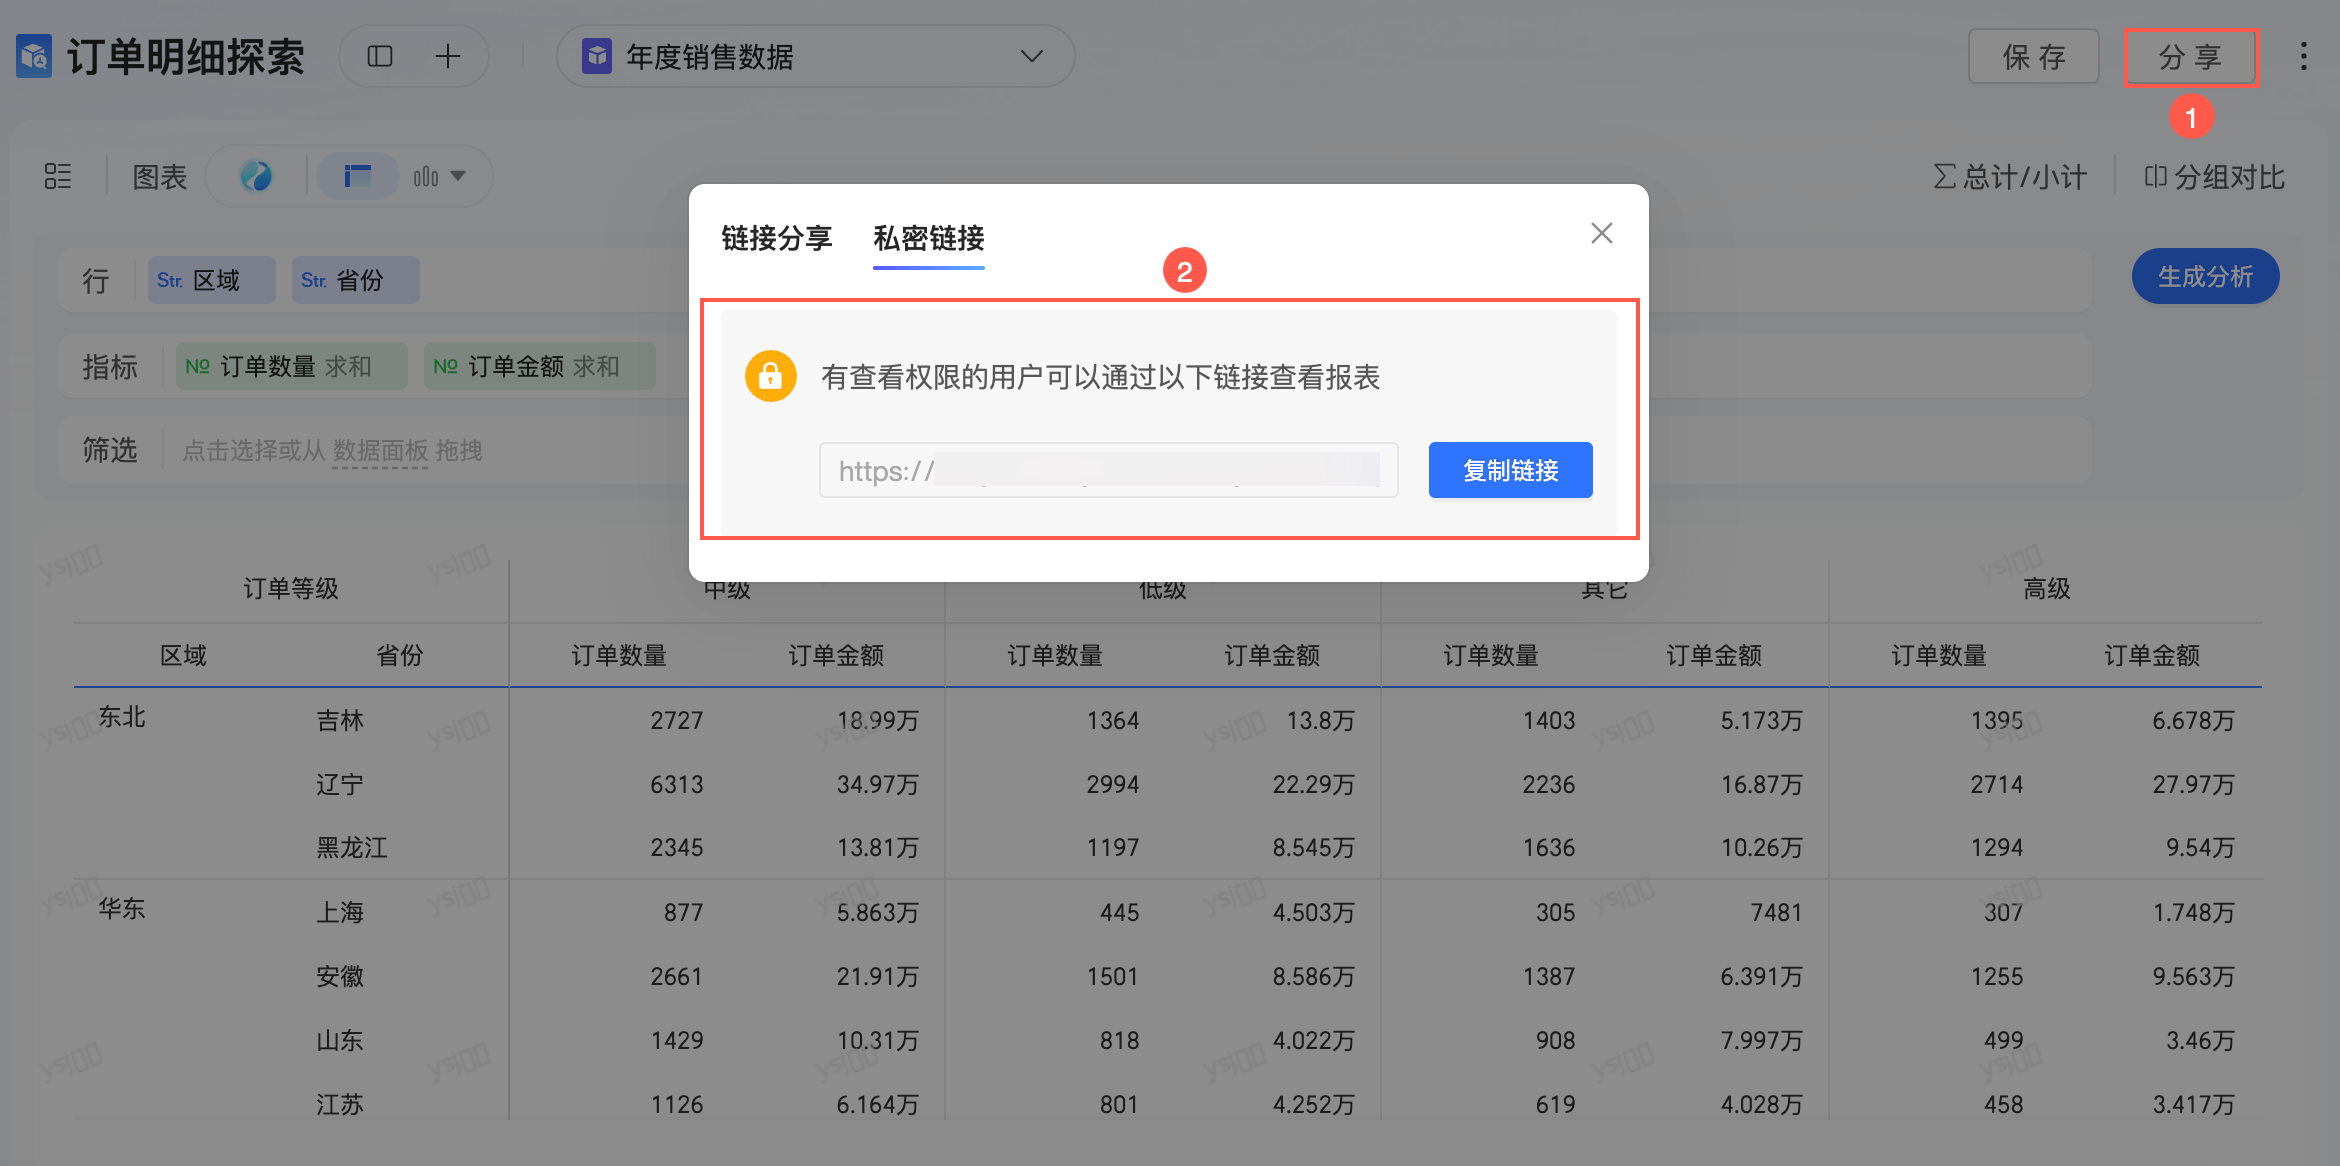
Task: Switch to the table view icon
Action: [357, 176]
